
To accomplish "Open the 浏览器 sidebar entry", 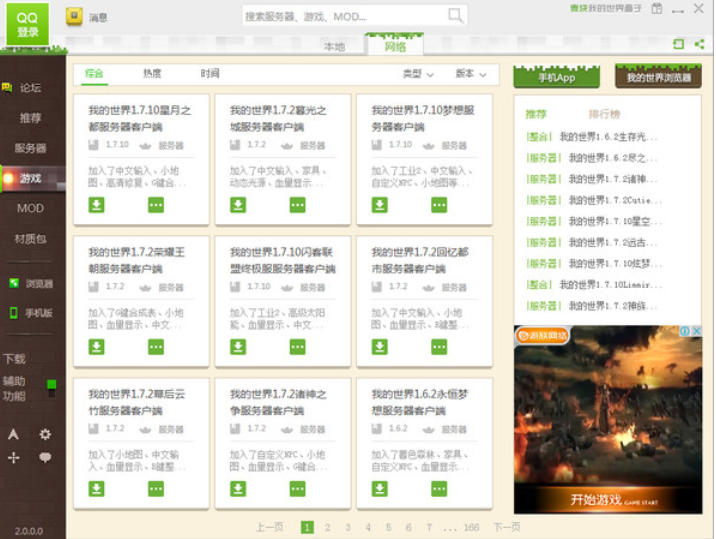I will (31, 284).
